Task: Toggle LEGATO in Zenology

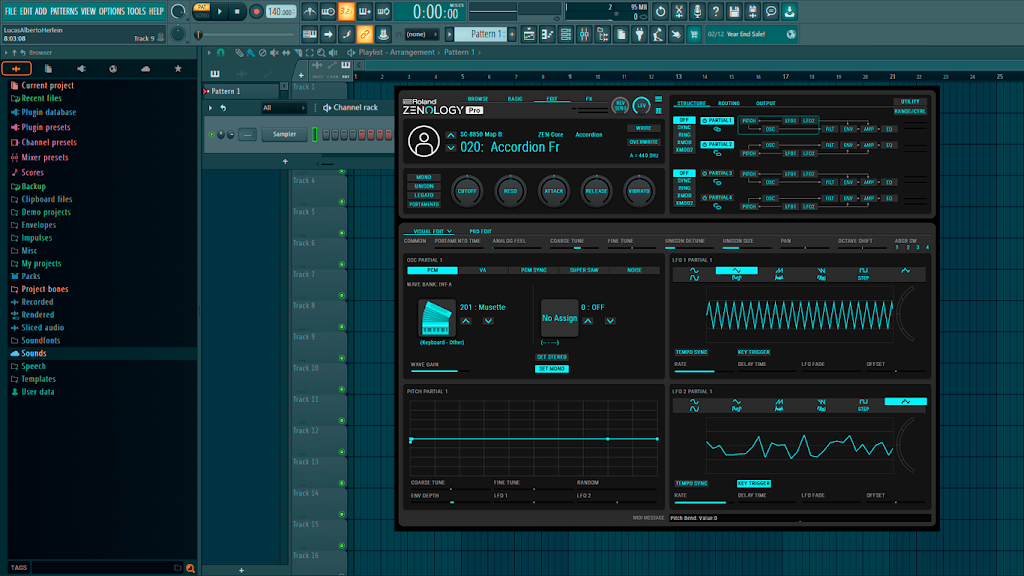Action: (424, 195)
